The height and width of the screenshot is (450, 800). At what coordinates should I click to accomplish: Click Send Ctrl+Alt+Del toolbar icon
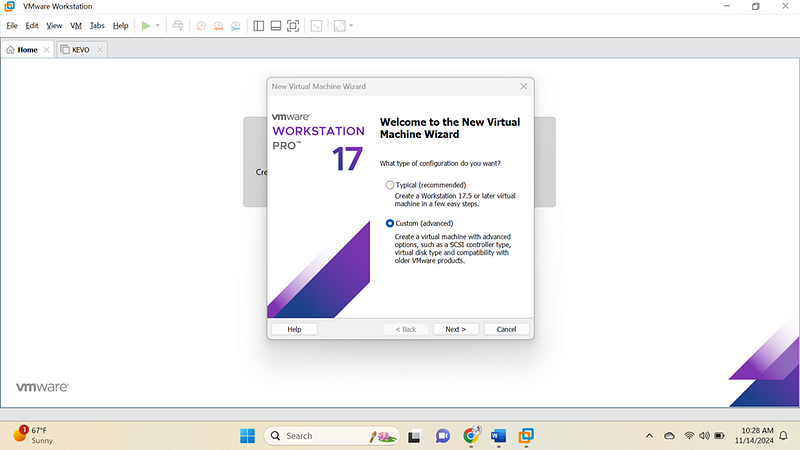[x=178, y=26]
